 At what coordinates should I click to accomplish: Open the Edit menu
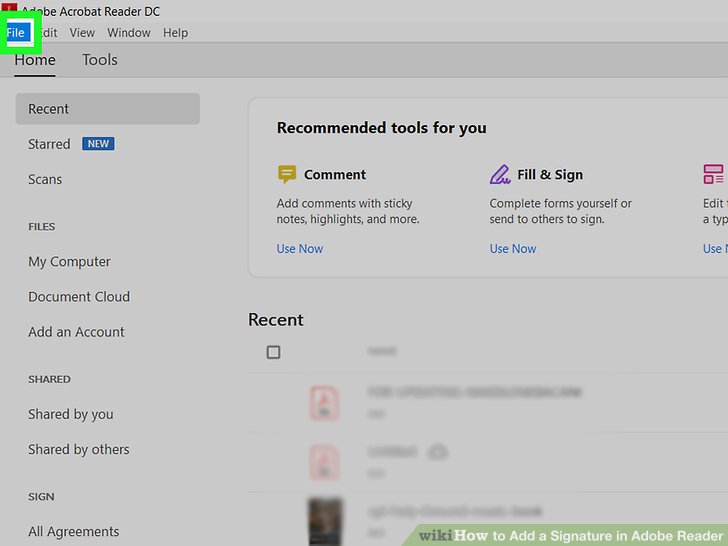point(48,32)
